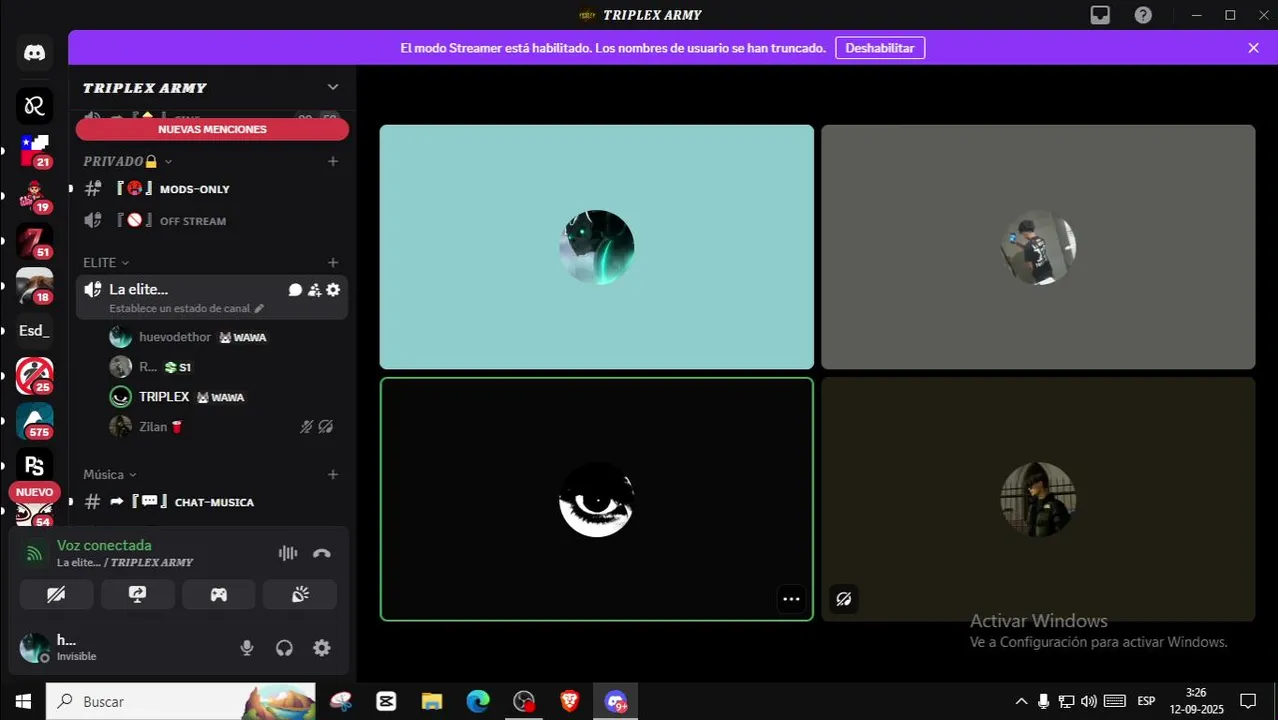Open red Z server with 51 badge
The width and height of the screenshot is (1278, 720).
click(x=35, y=241)
